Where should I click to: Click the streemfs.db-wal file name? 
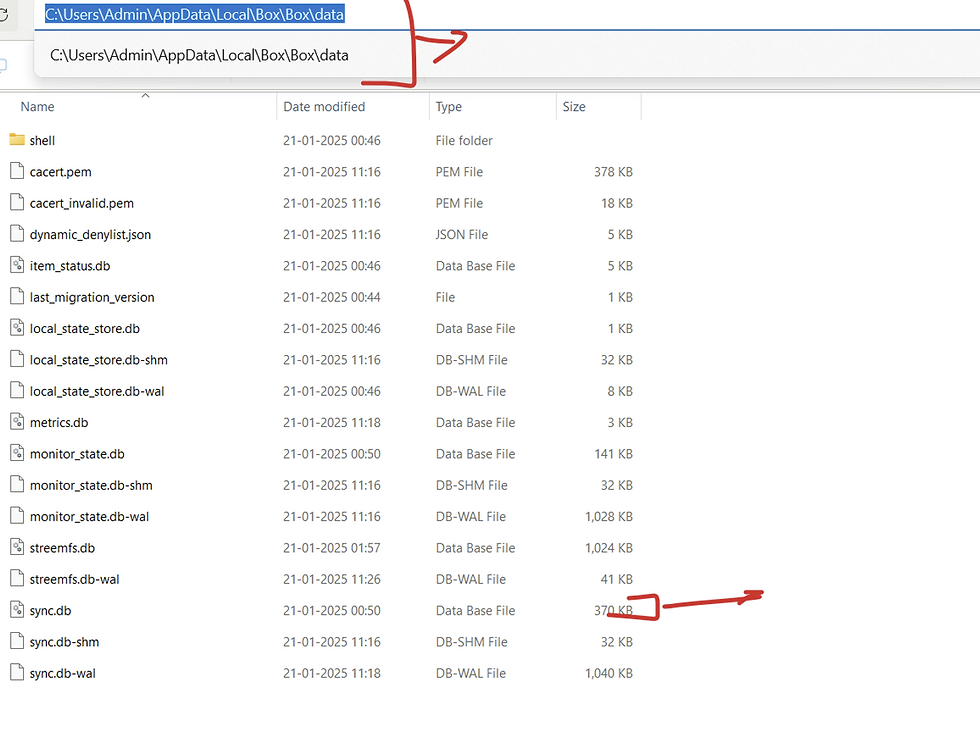74,579
